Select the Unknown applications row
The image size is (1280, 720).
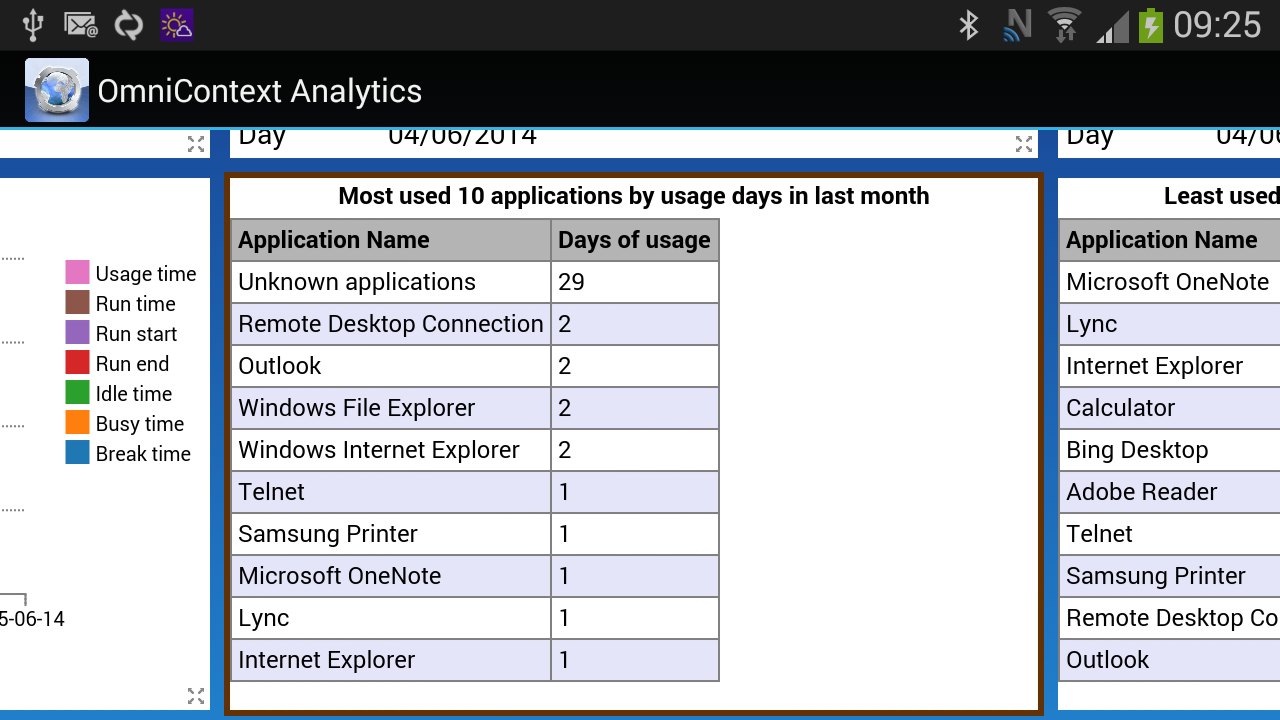(x=475, y=282)
